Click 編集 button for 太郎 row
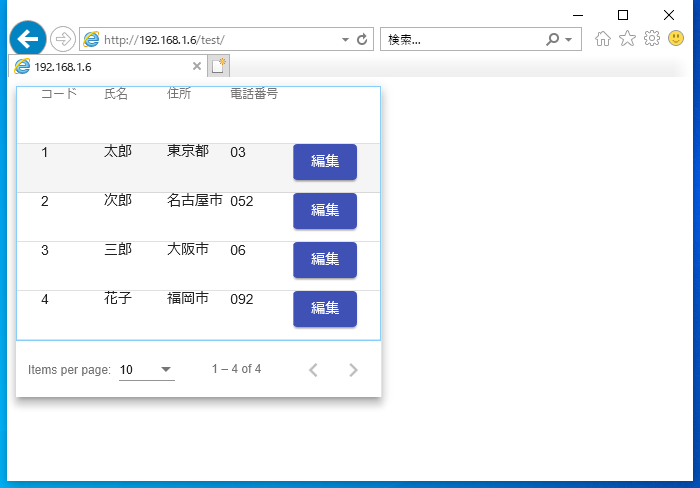The image size is (700, 488). click(325, 162)
